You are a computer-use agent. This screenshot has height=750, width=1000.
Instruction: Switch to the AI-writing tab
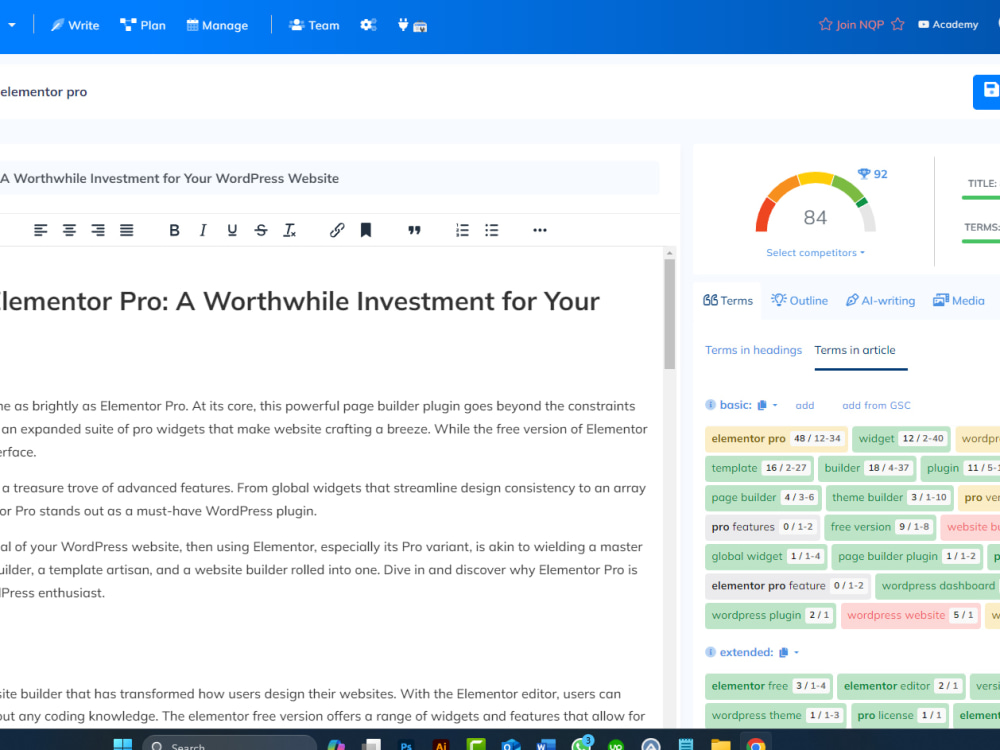coord(880,300)
